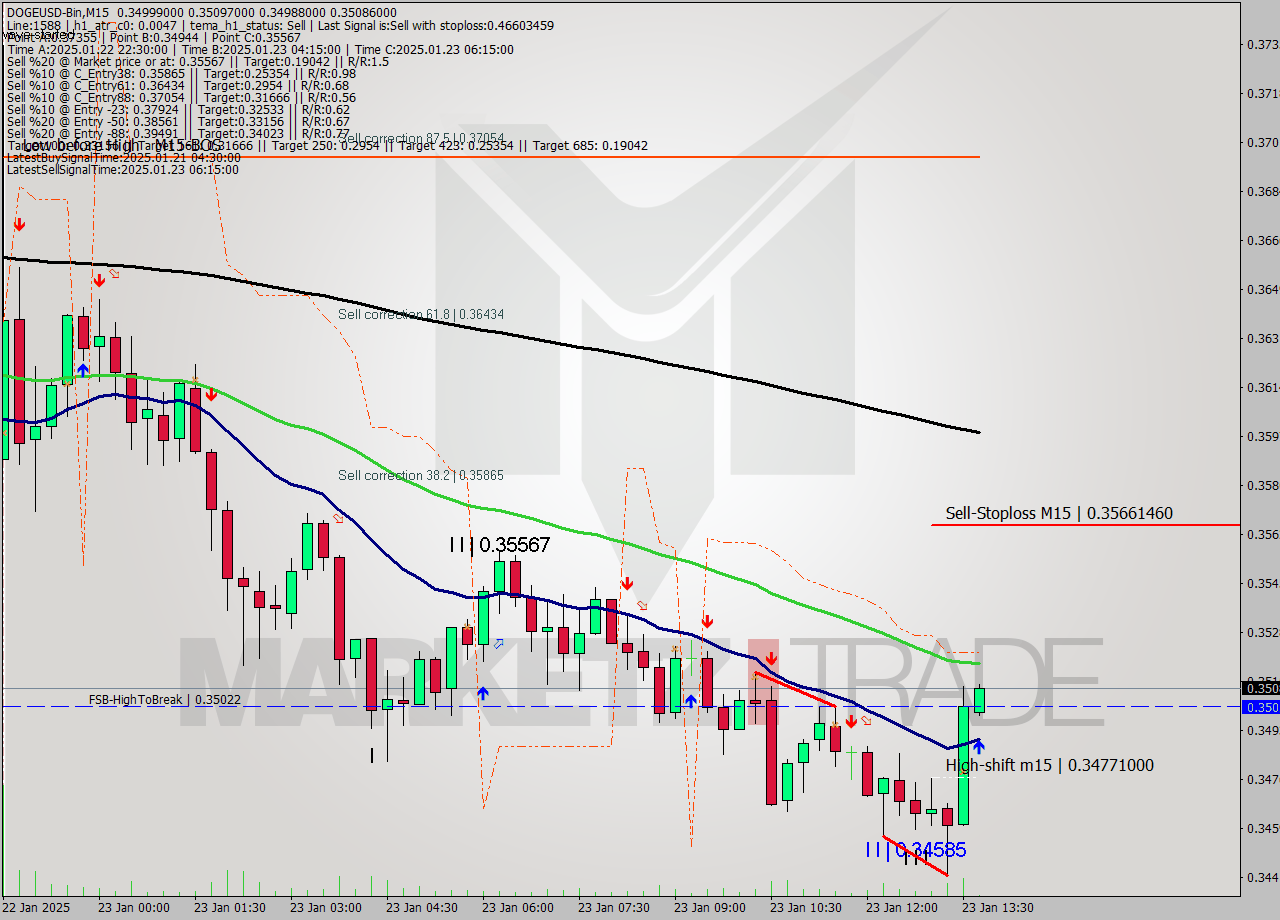
Task: Click the '23 Jan 07:30' time axis label
Action: [614, 907]
